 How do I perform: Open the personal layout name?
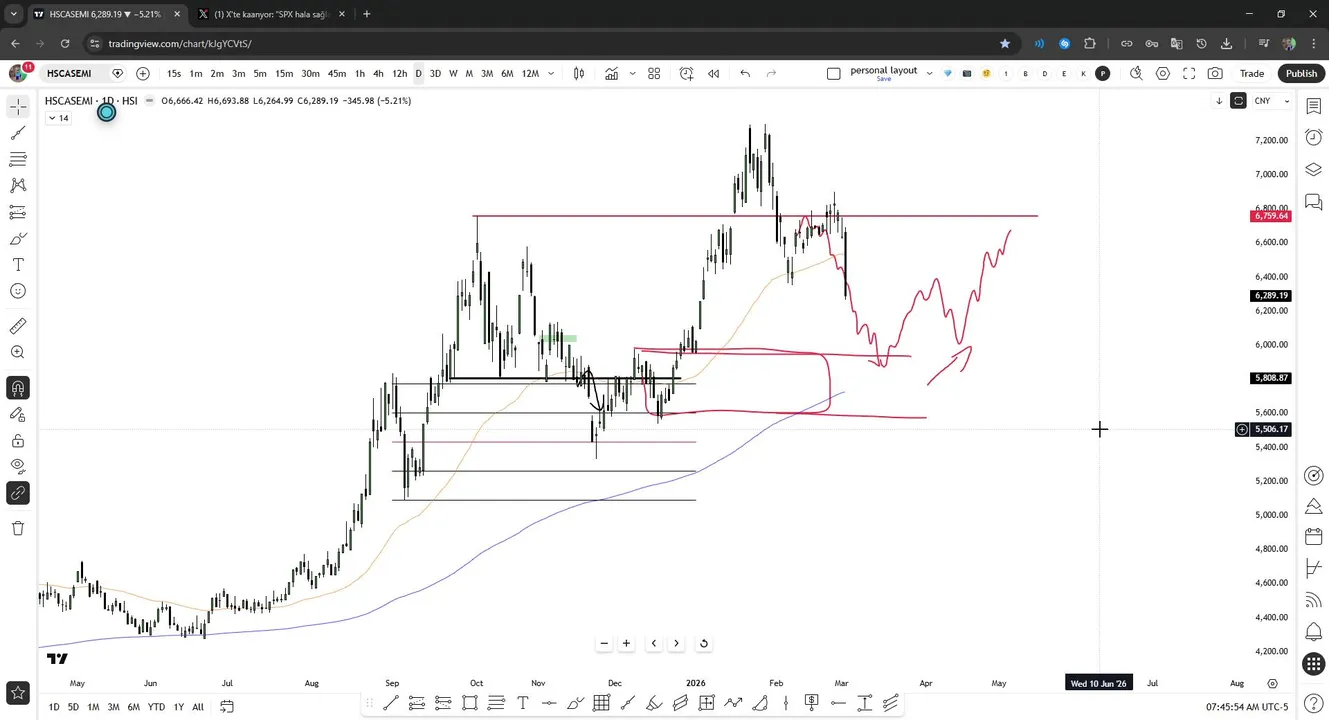[x=883, y=73]
